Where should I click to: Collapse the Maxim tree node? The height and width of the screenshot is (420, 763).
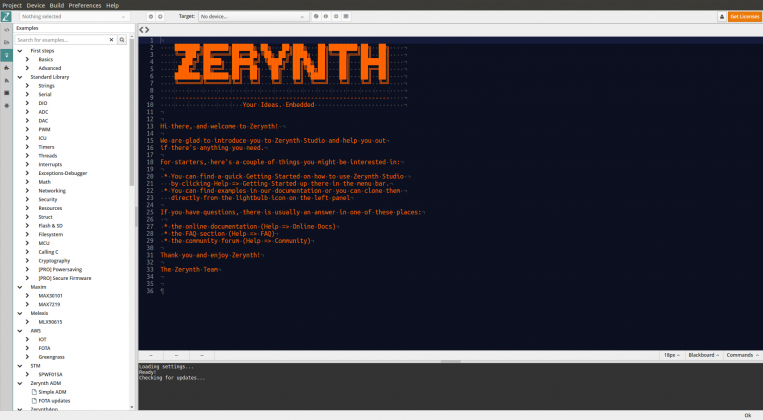tap(20, 287)
